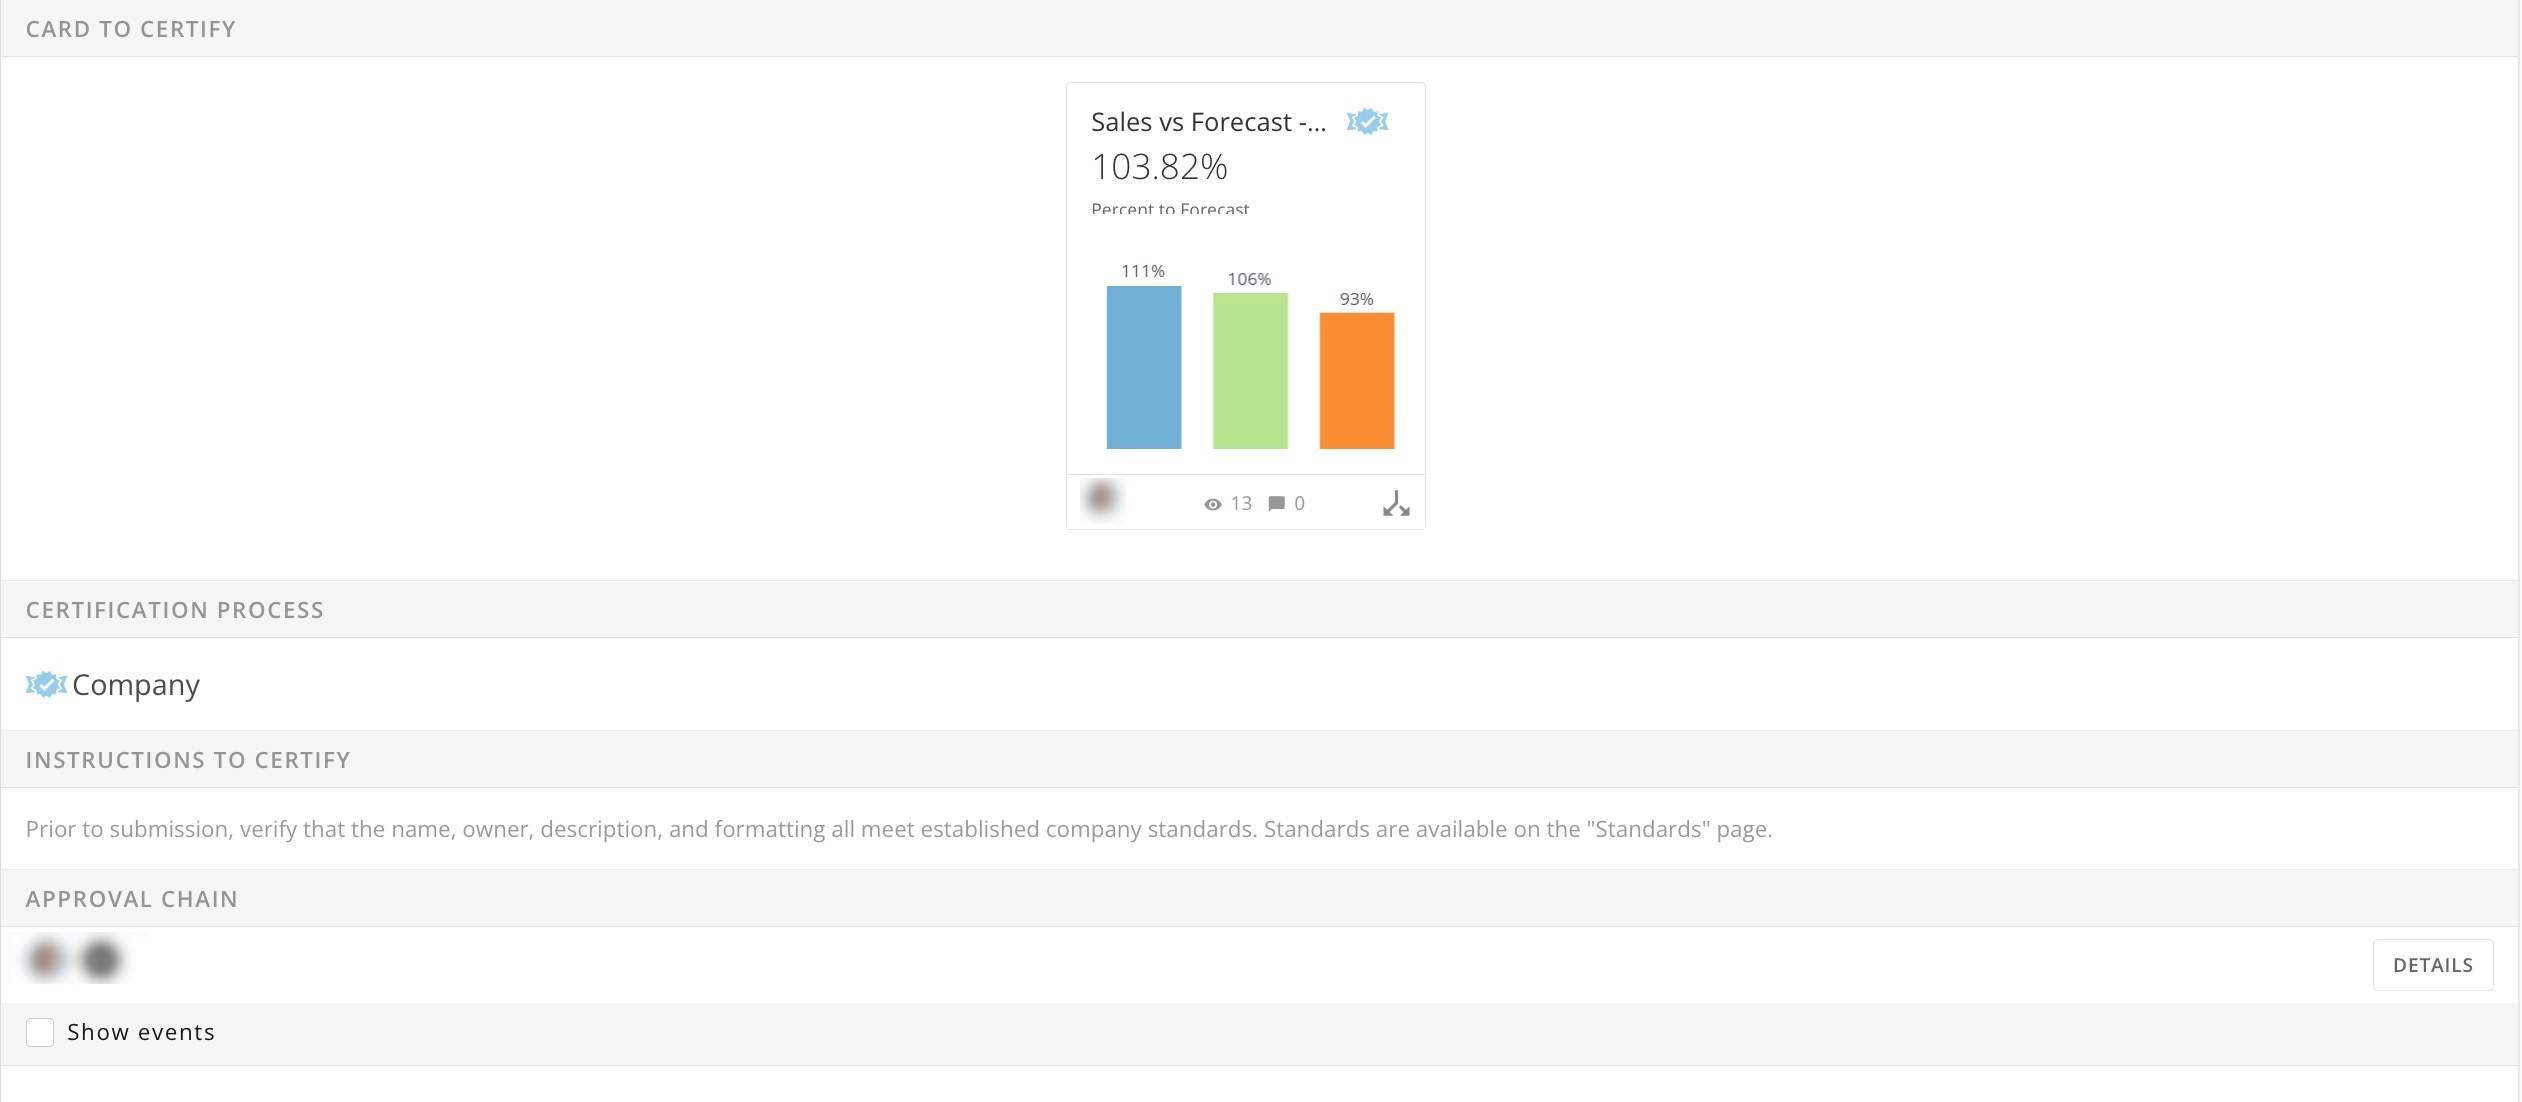Click the card owner avatar
The width and height of the screenshot is (2522, 1102).
(1101, 498)
